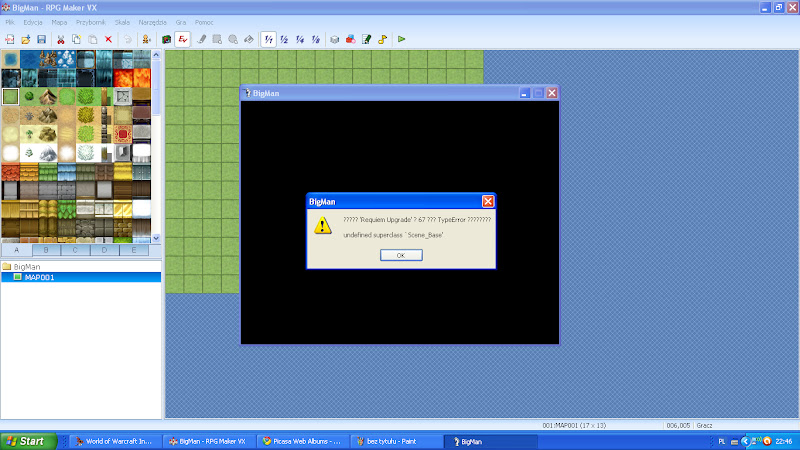Click the Undo arrow icon
Screen dimensions: 800x450
(x=128, y=39)
